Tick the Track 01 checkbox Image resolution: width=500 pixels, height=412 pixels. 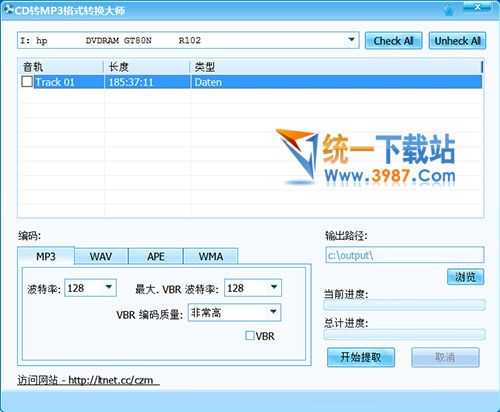point(27,81)
